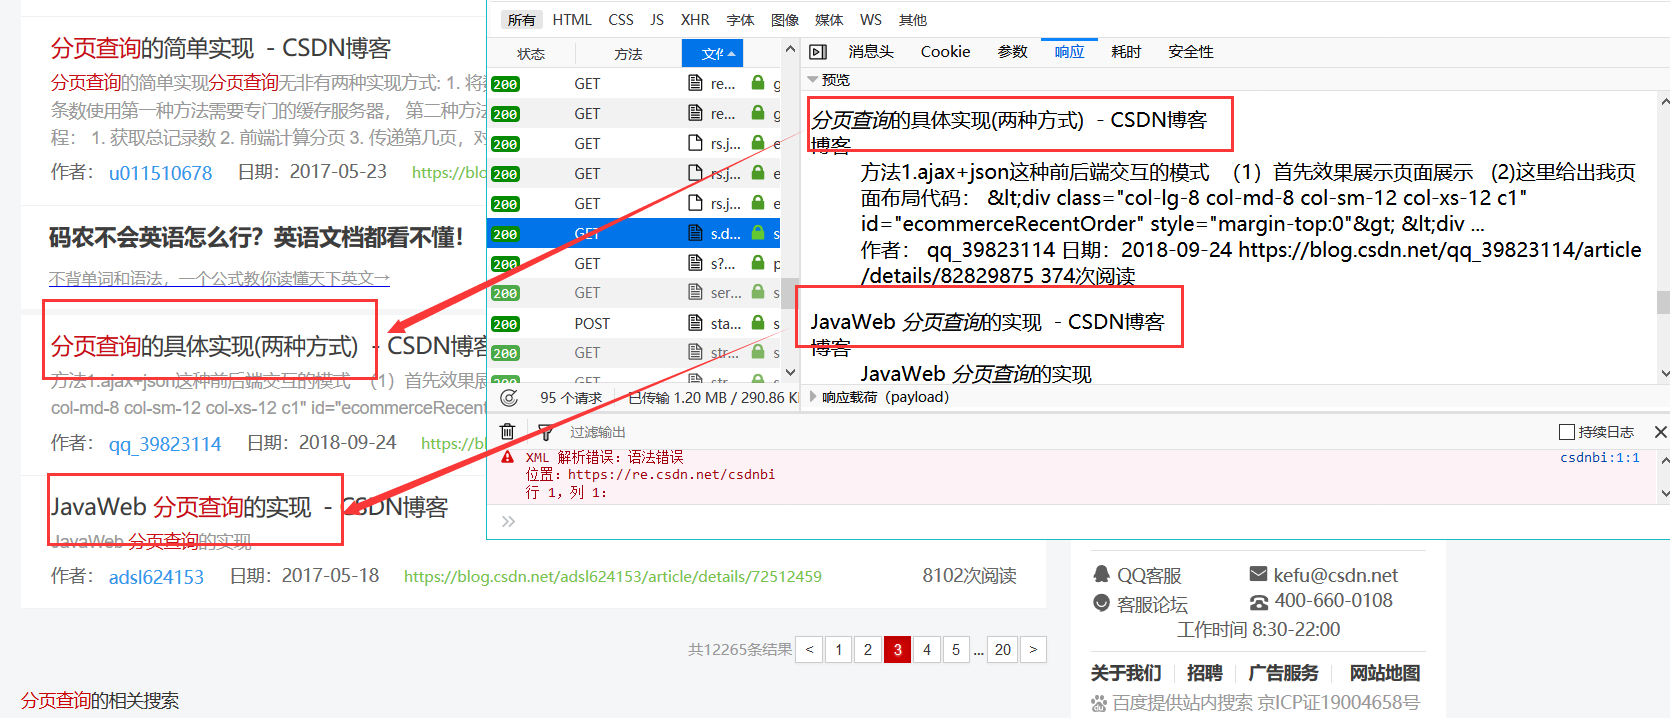Click the QQ客服 penguin icon
This screenshot has height=718, width=1670.
[1101, 574]
